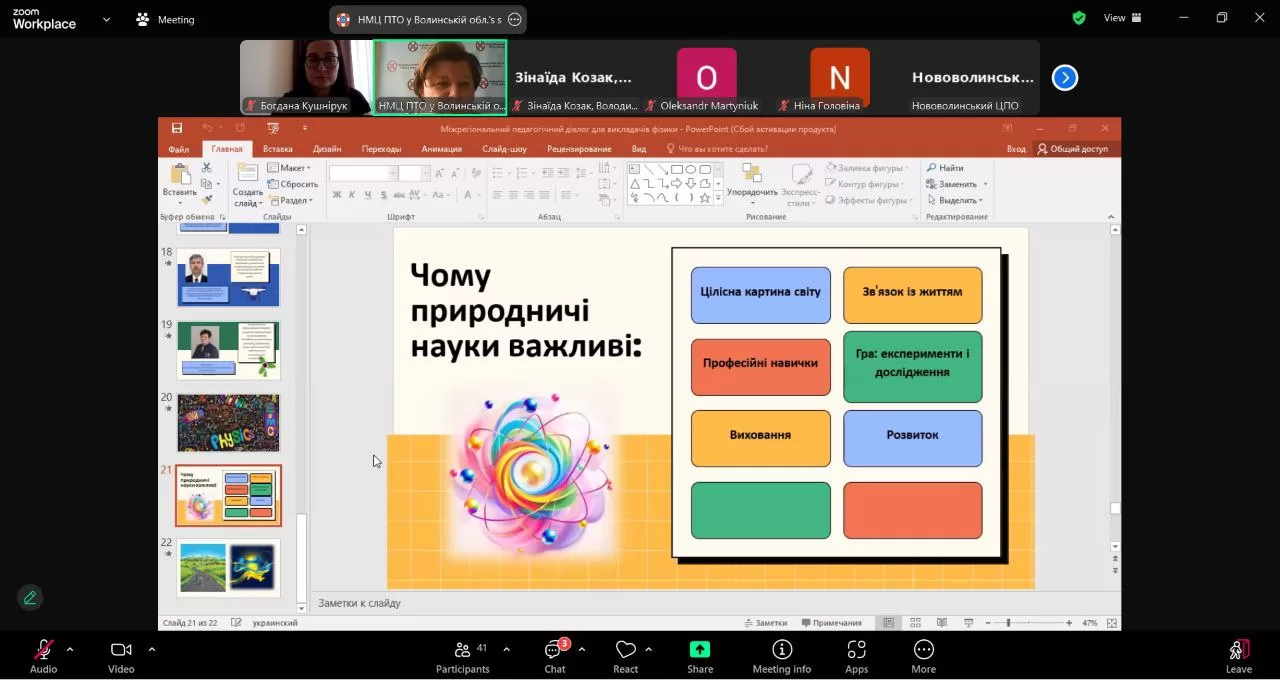1280x680 pixels.
Task: Click the annotation pencil icon
Action: (x=30, y=598)
